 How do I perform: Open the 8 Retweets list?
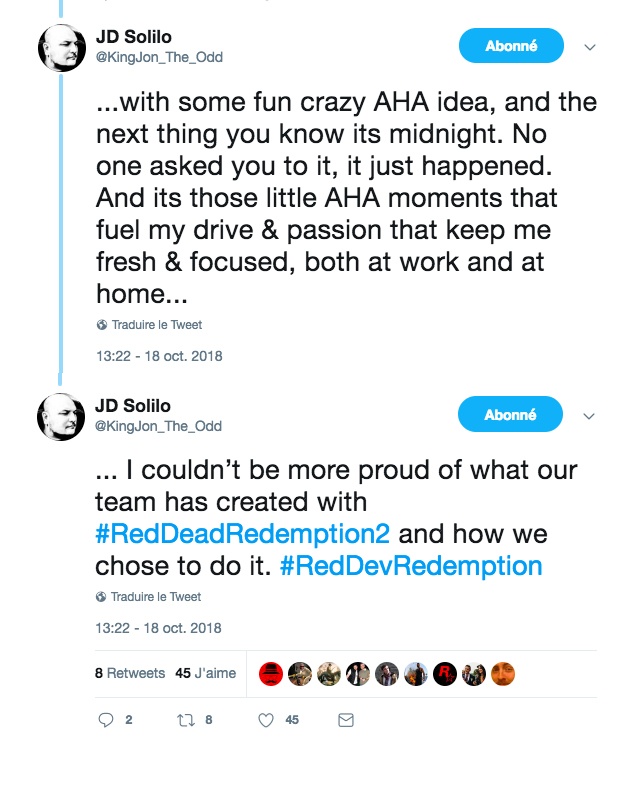(x=130, y=673)
